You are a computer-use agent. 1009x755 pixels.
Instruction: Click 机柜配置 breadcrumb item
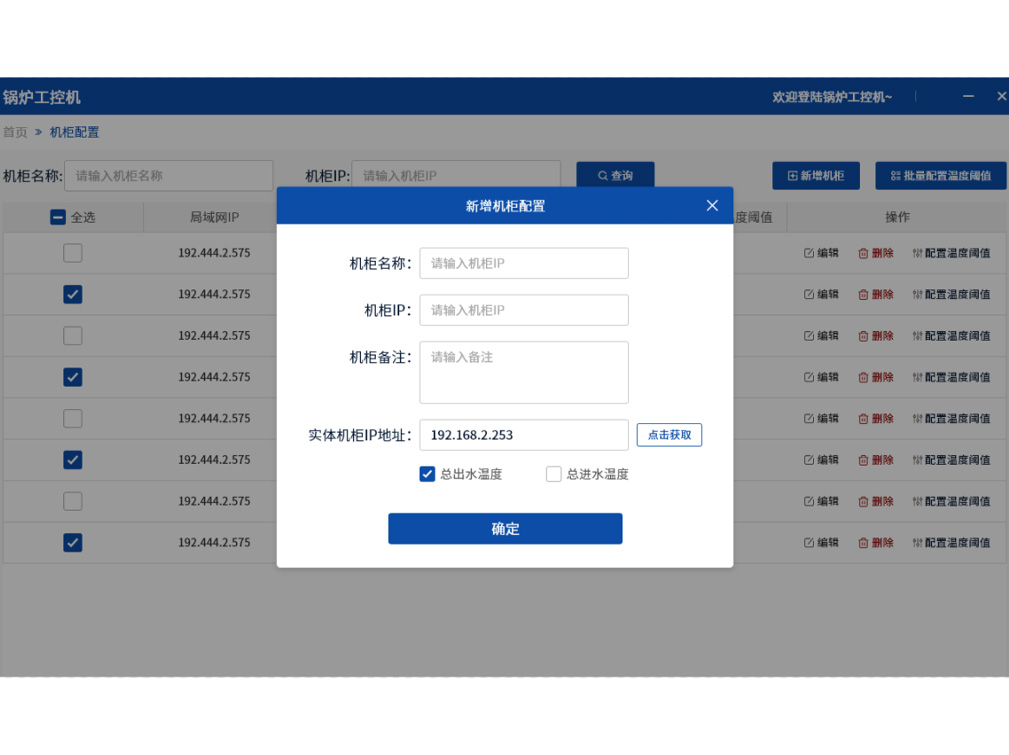tap(74, 132)
